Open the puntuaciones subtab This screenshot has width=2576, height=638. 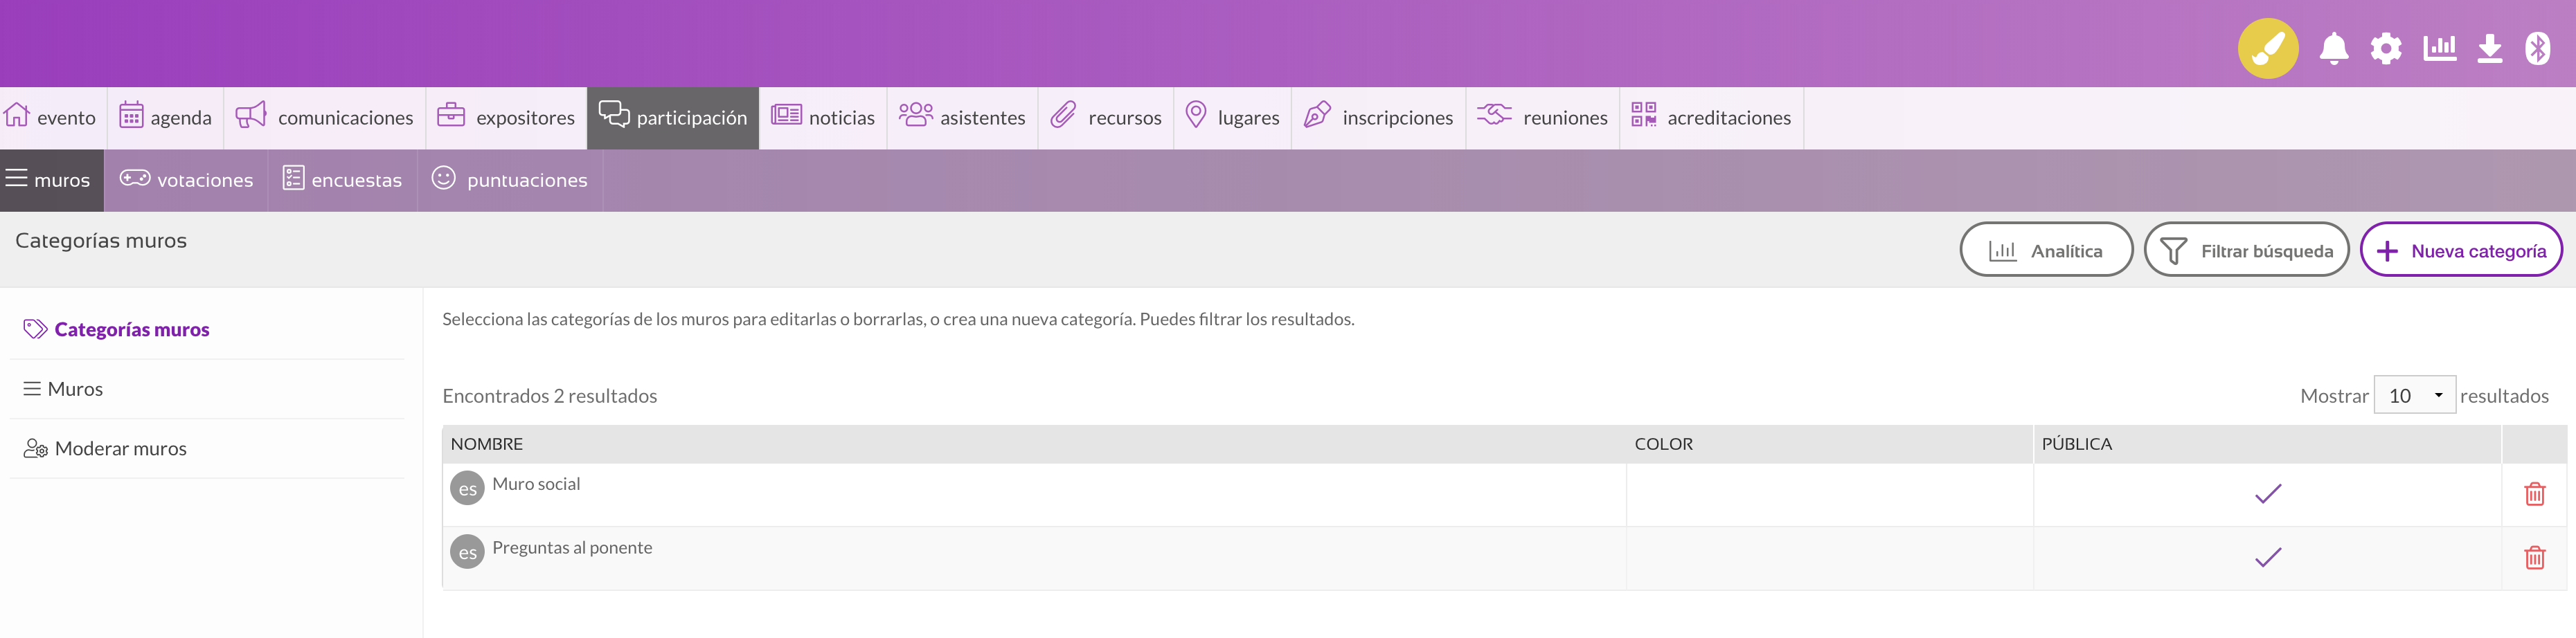tap(510, 180)
